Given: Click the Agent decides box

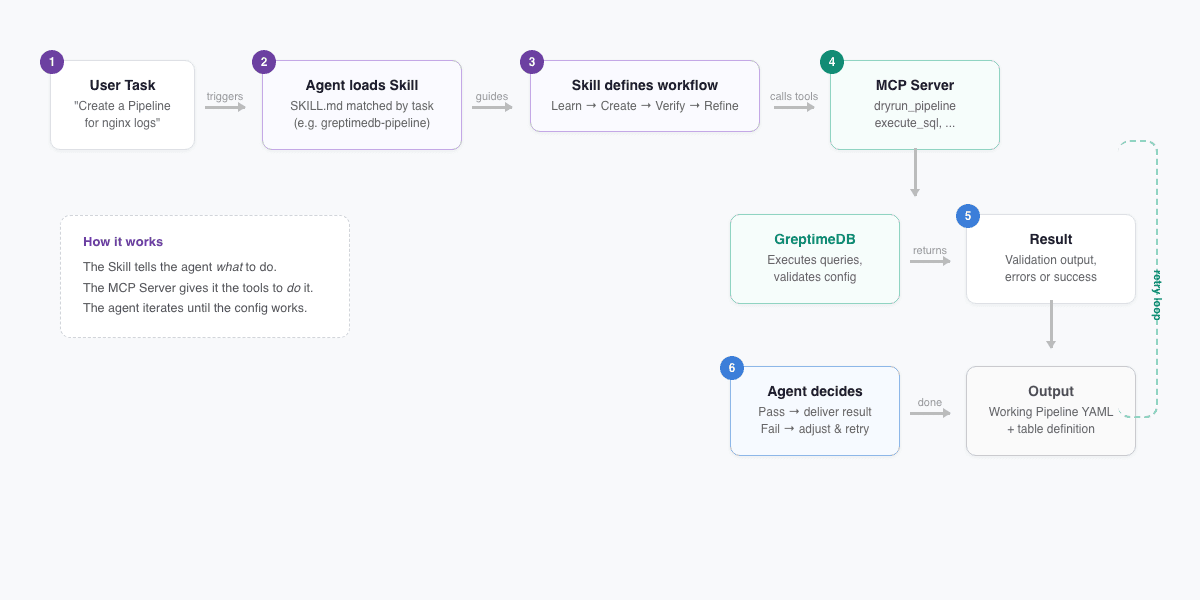Looking at the screenshot, I should click(815, 411).
